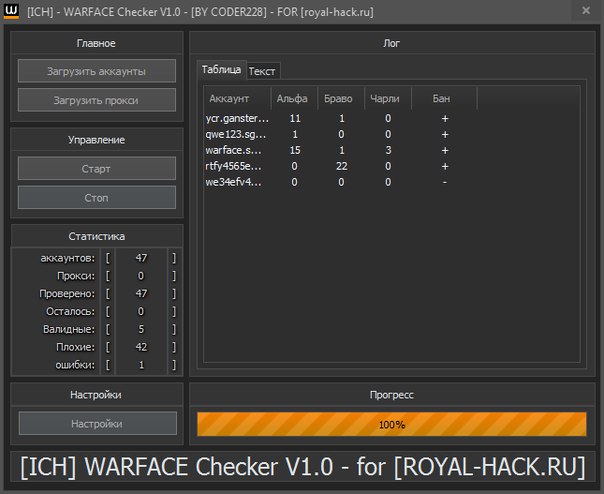This screenshot has height=494, width=604.
Task: Open the Настройки settings button
Action: pos(97,423)
